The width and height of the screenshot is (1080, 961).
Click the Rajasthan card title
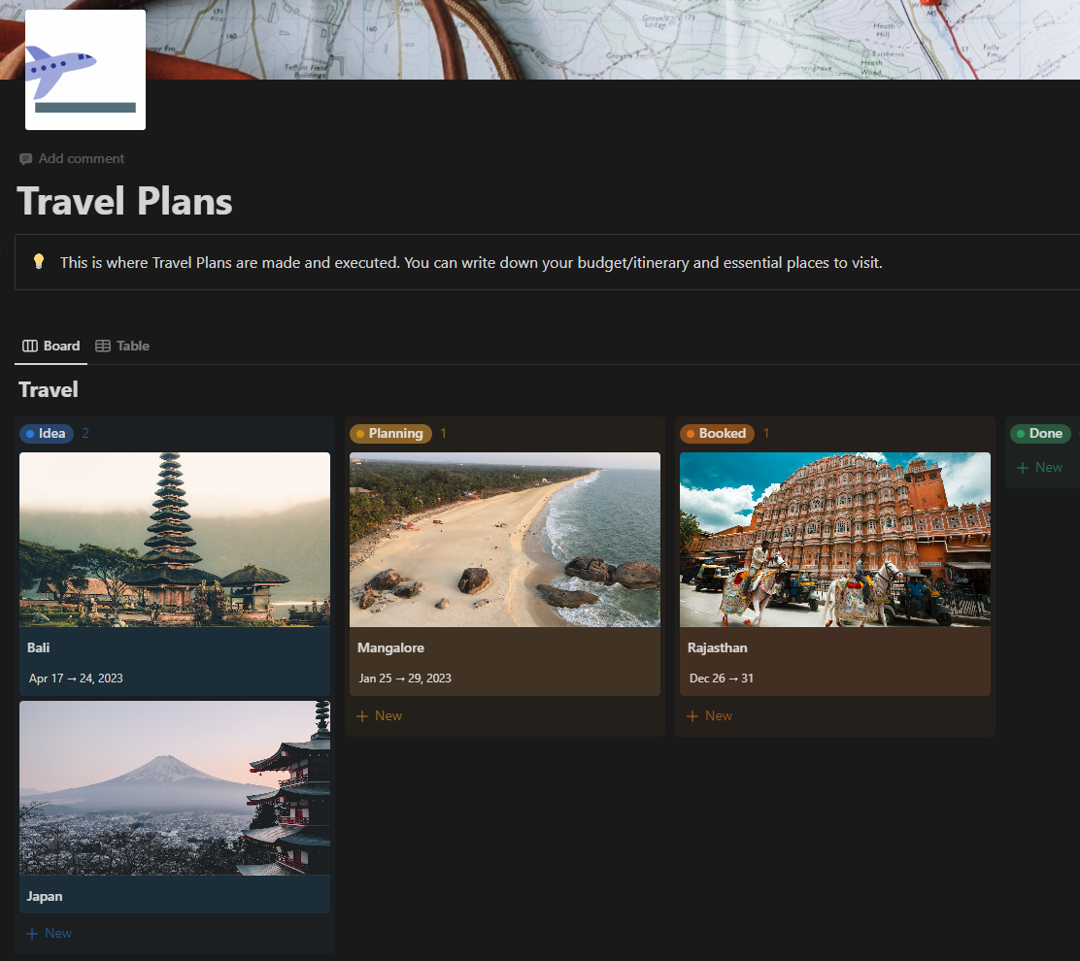point(717,648)
